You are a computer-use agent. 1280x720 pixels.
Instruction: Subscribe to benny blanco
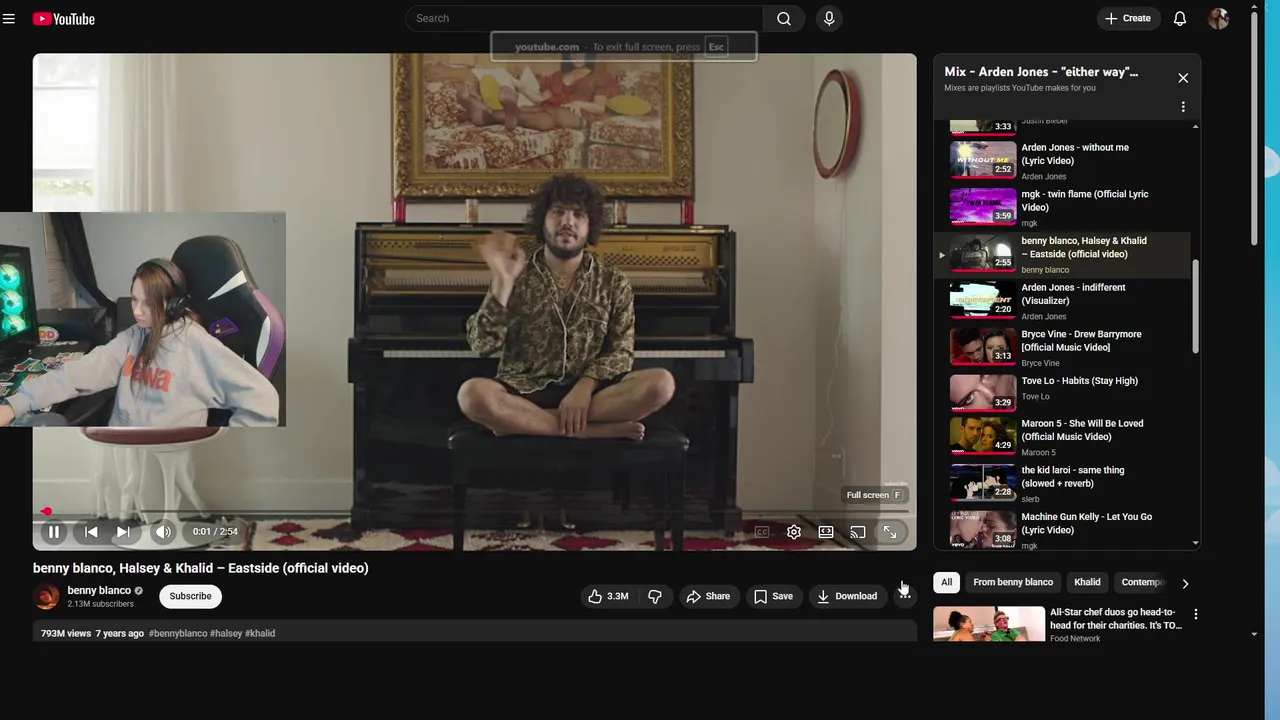coord(190,596)
